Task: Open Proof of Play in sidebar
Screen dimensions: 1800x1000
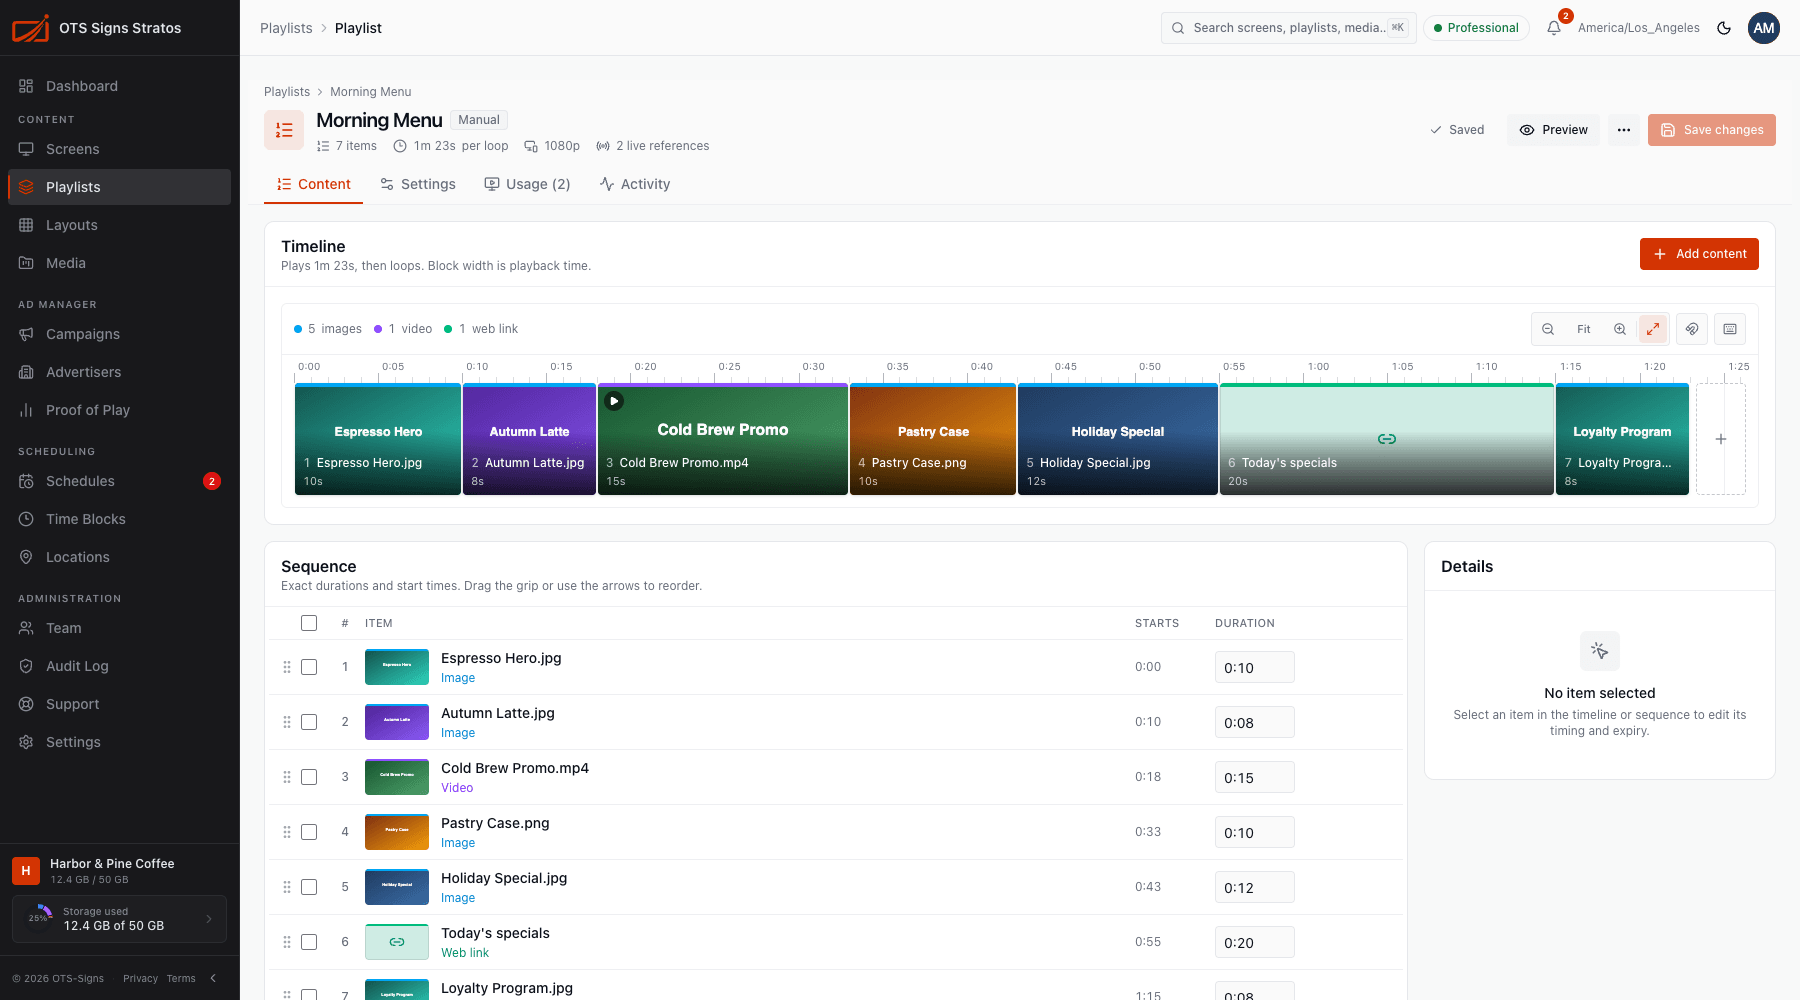Action: click(x=119, y=410)
